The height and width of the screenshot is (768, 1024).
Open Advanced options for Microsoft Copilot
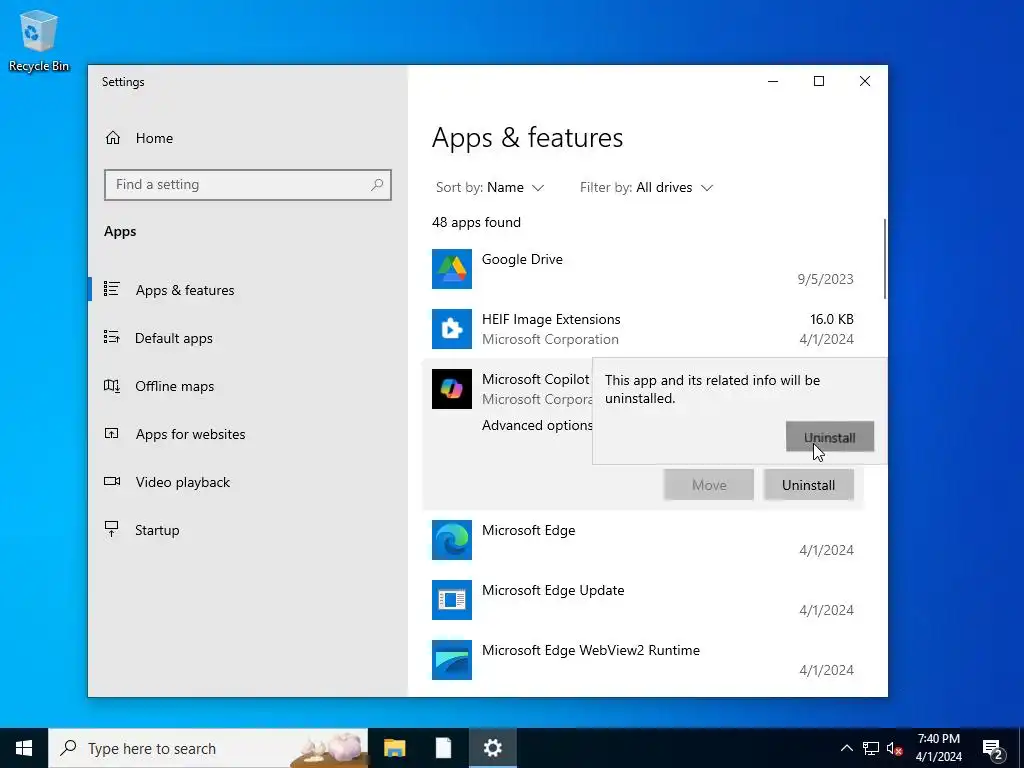coord(537,425)
